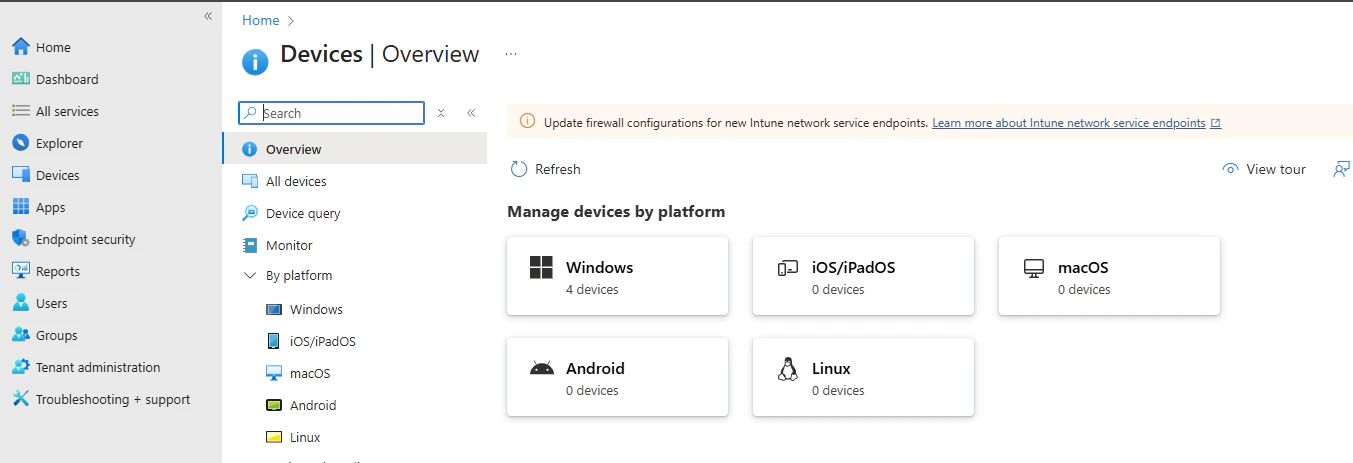Screen dimensions: 1353x463
Task: Click the Devices icon in left sidebar
Action: click(x=20, y=175)
